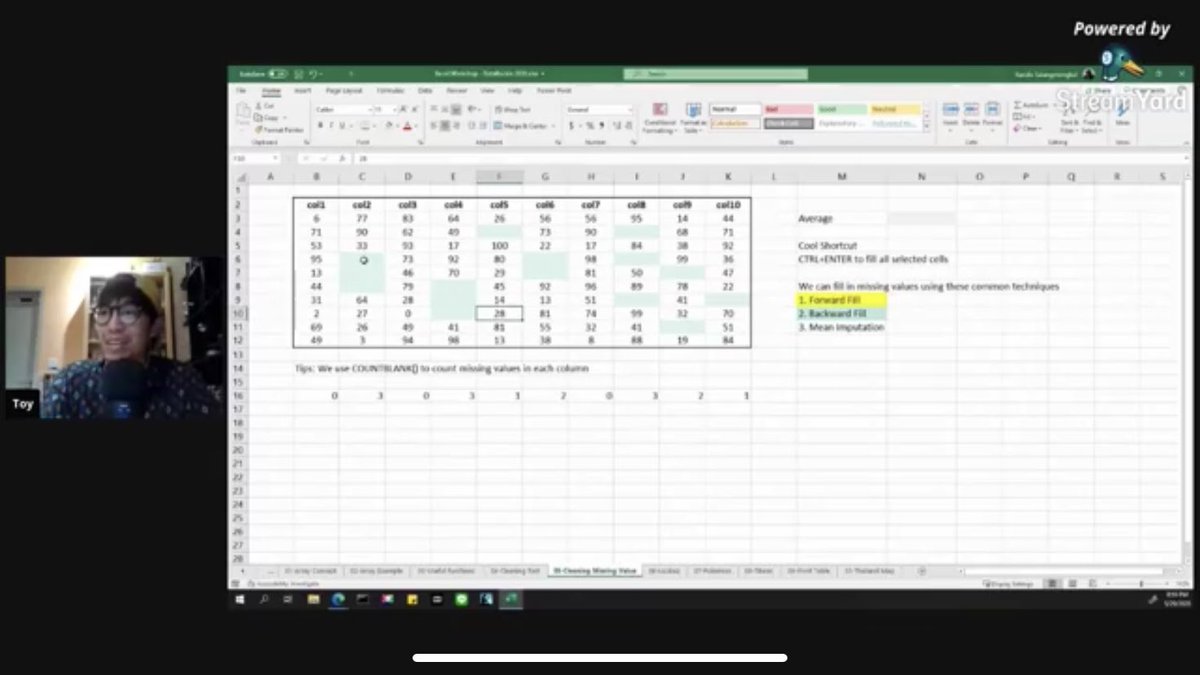This screenshot has height=675, width=1200.
Task: Open the Cleaning Text sheet tab
Action: tap(515, 571)
